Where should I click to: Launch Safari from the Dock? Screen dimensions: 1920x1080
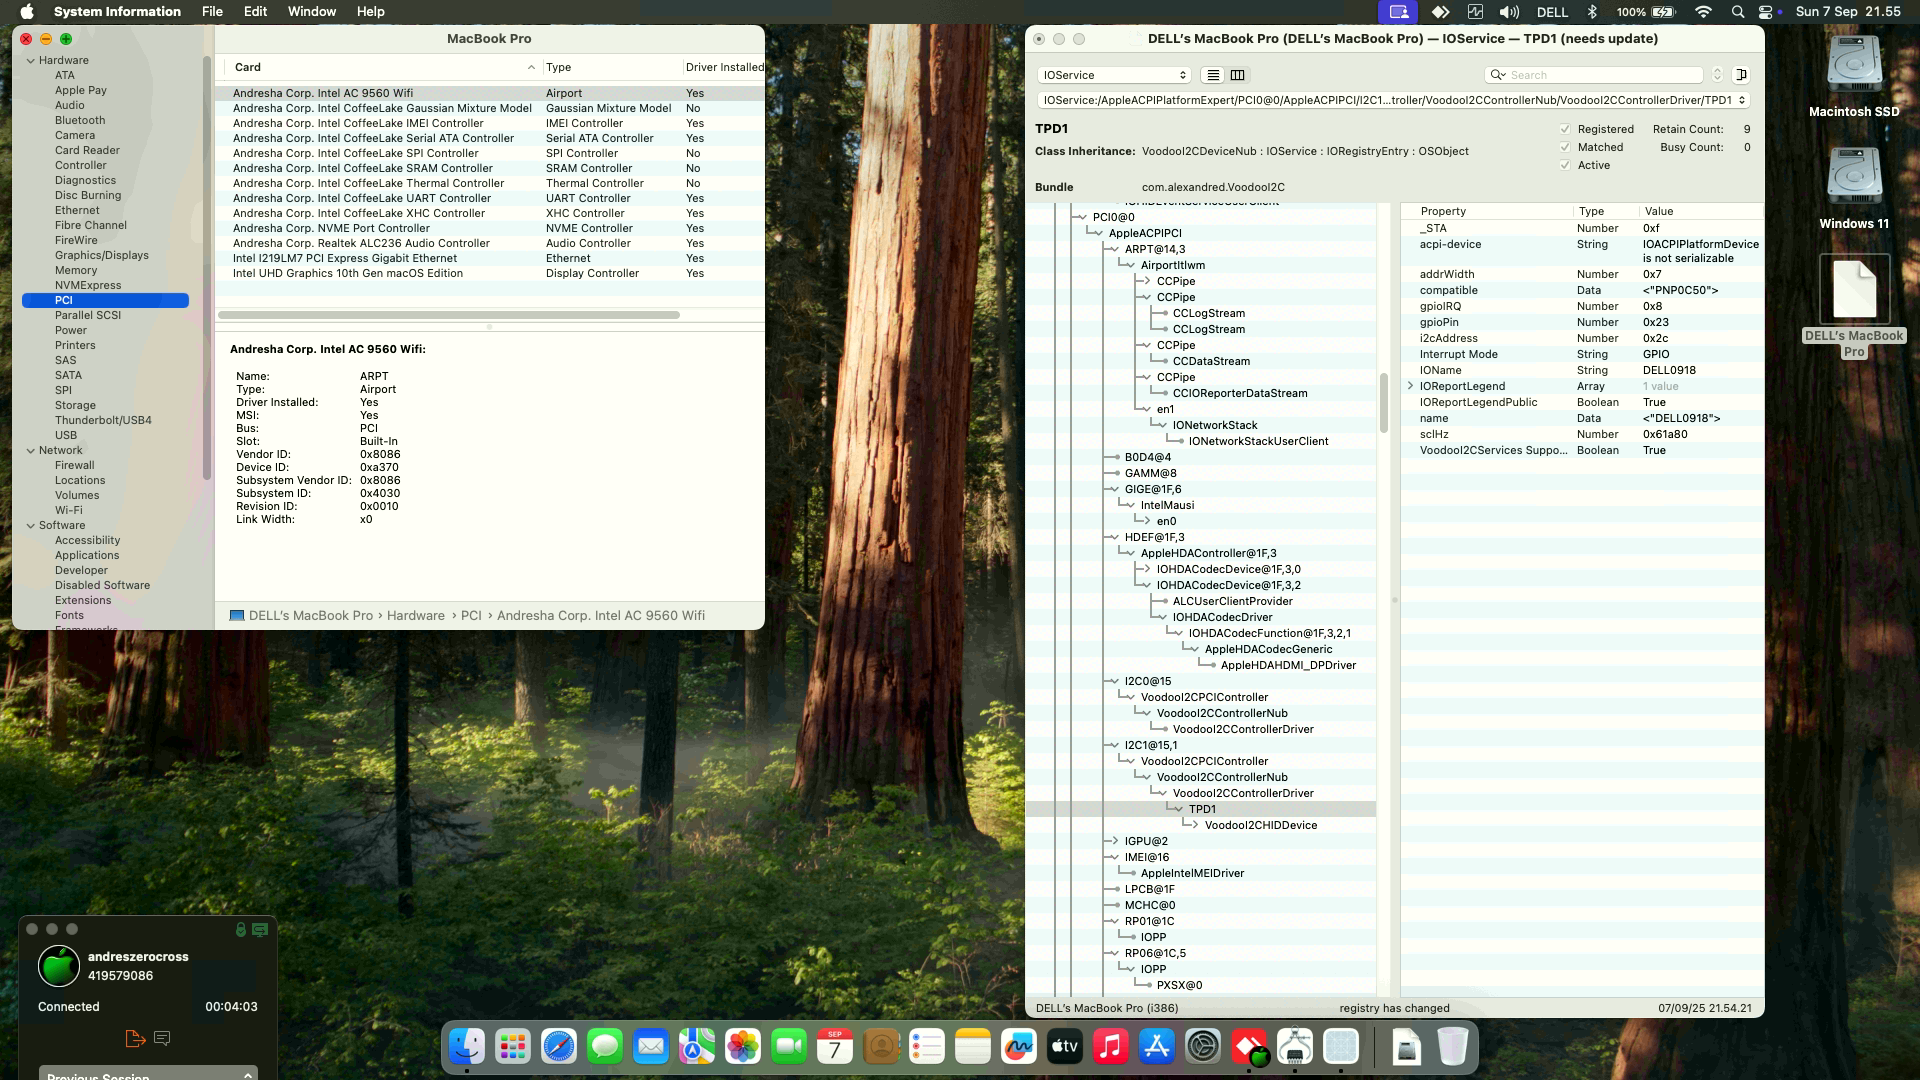point(559,1047)
